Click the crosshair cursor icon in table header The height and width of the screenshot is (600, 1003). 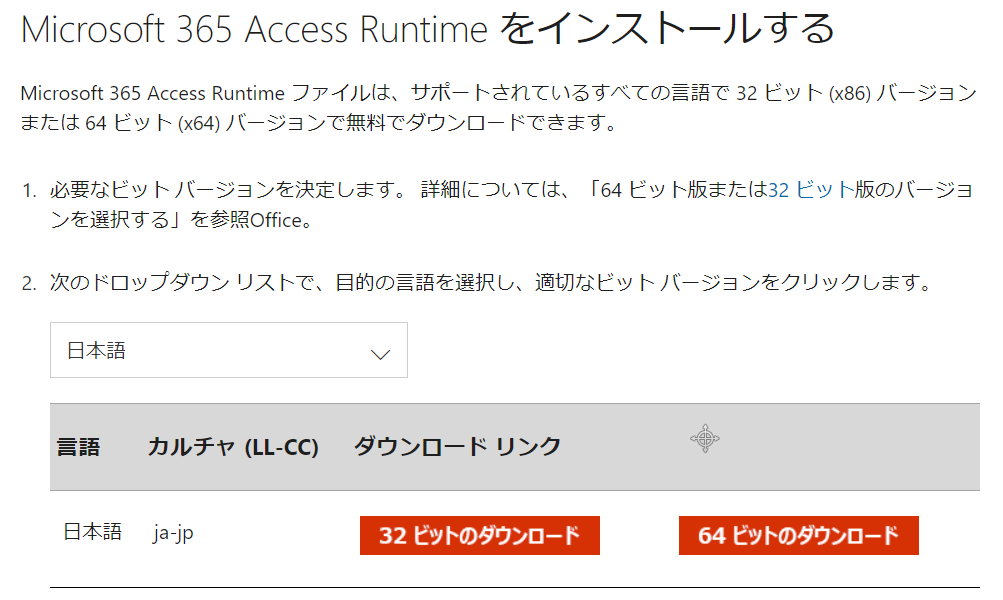(705, 438)
